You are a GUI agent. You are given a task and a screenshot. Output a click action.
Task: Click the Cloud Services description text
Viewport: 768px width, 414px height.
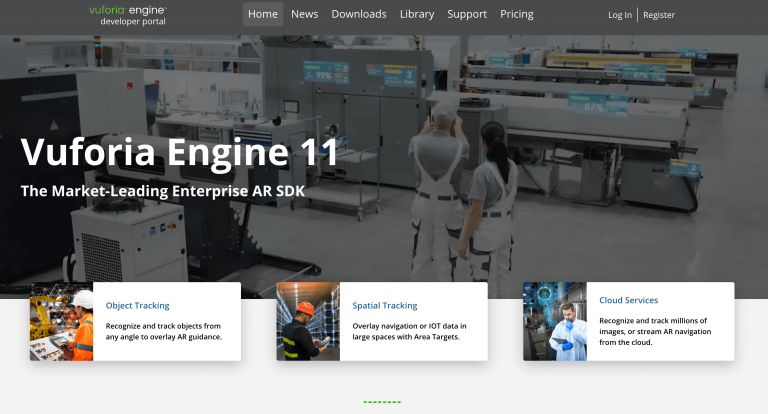tap(657, 331)
